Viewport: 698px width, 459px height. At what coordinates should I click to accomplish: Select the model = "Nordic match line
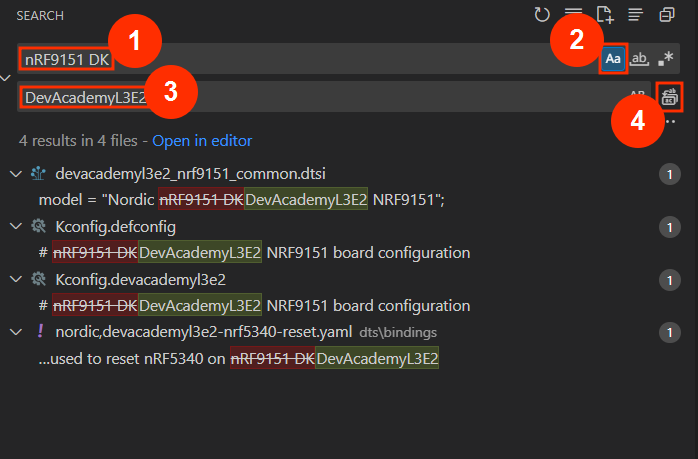[x=242, y=200]
